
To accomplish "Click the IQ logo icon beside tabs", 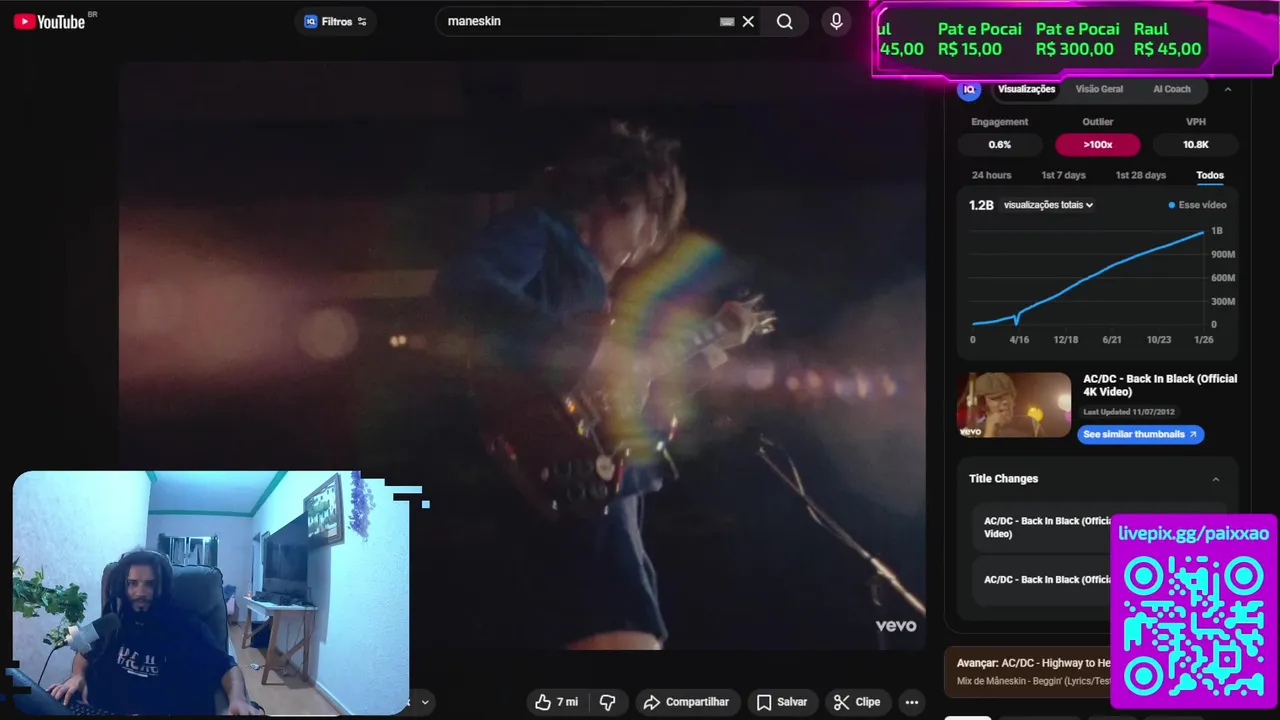I will pos(969,89).
